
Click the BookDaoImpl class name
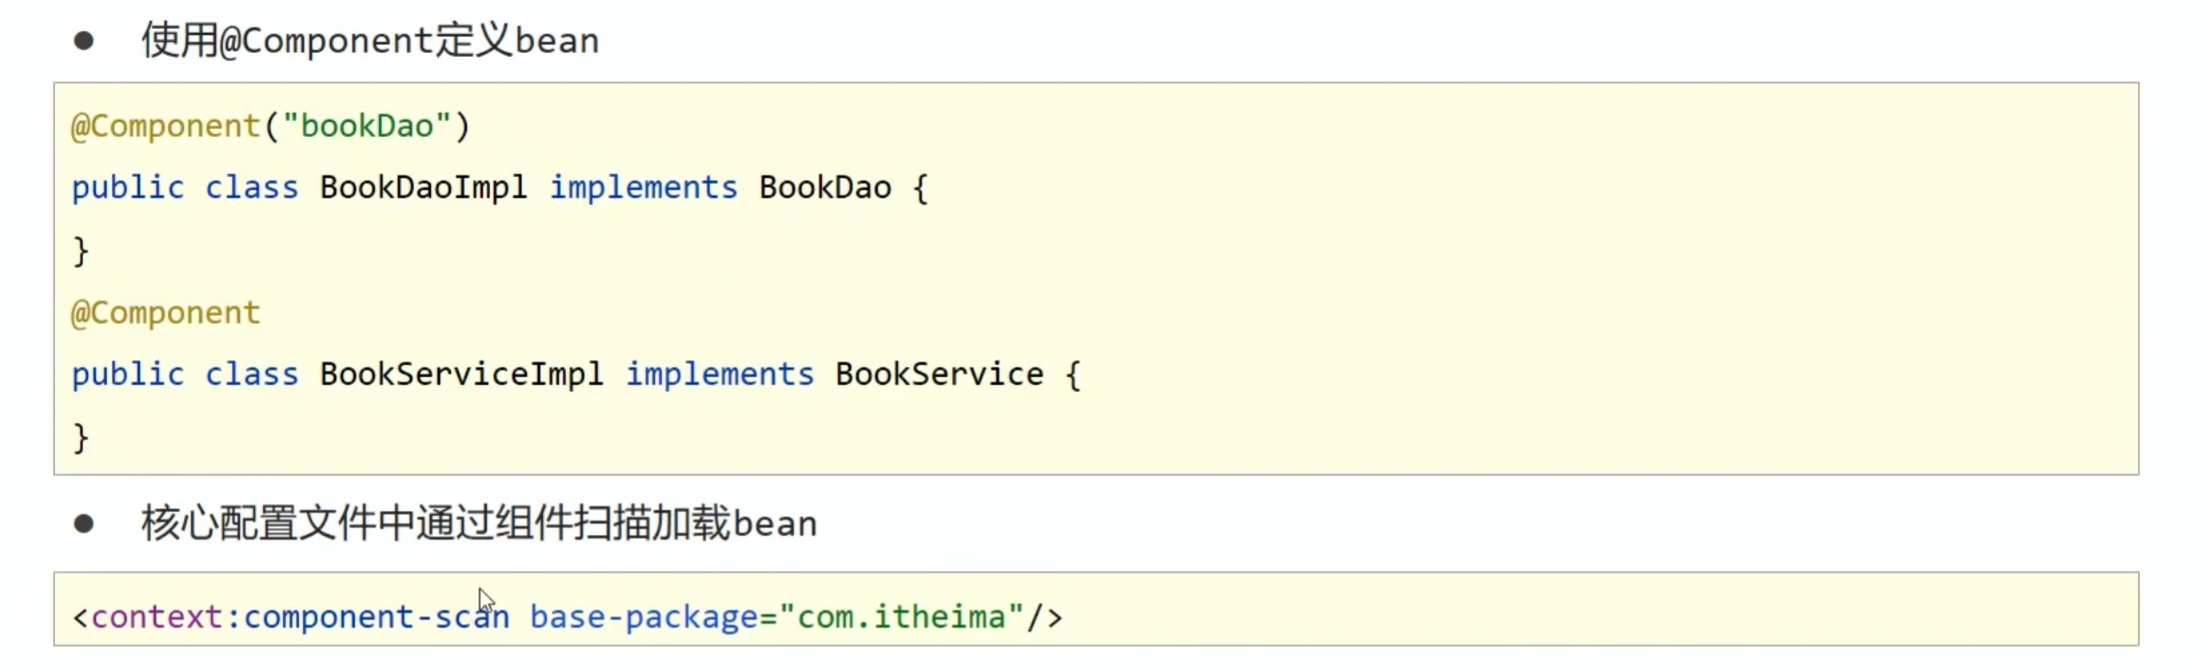(423, 188)
